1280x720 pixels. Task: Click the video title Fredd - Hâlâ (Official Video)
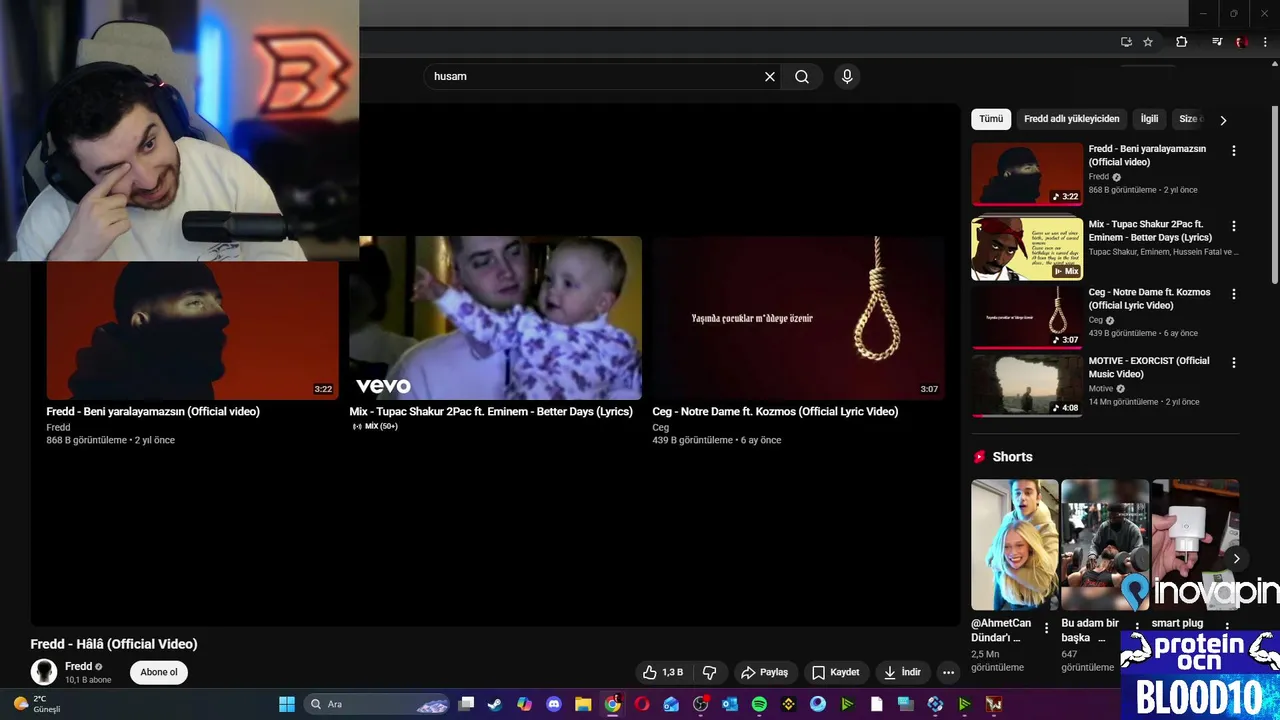click(x=114, y=644)
